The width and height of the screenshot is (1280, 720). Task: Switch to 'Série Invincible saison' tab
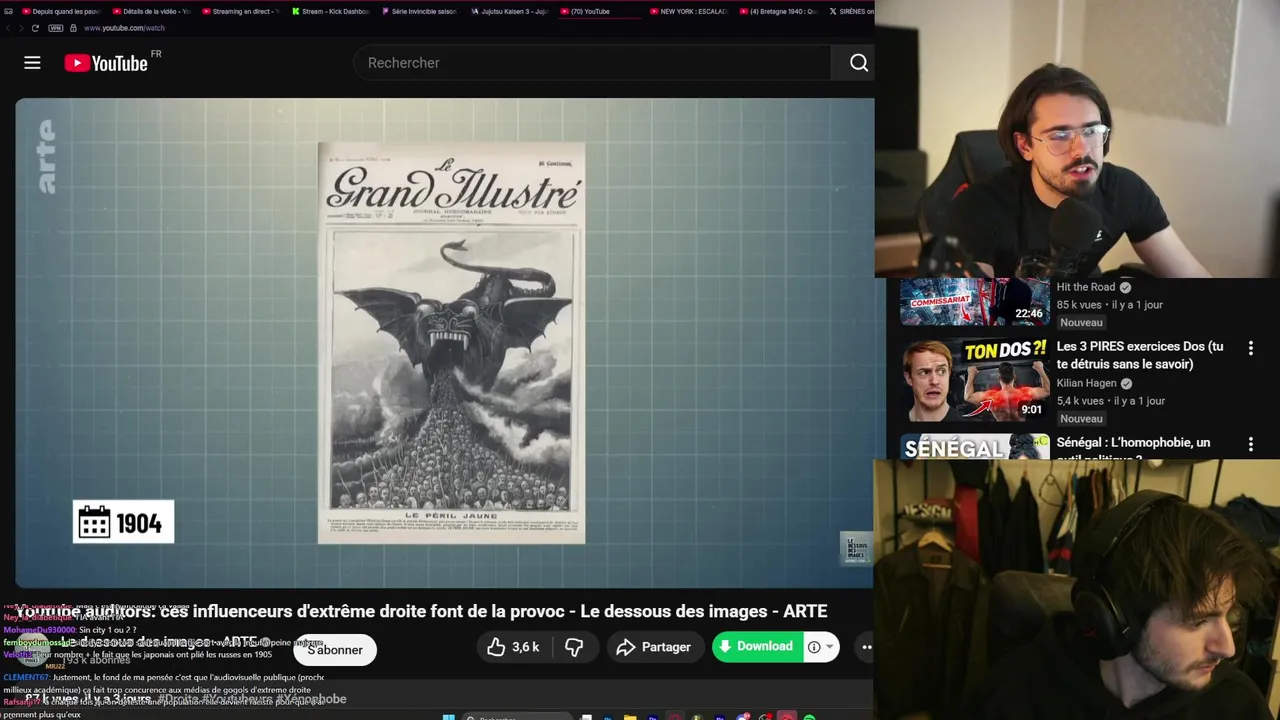click(x=419, y=11)
